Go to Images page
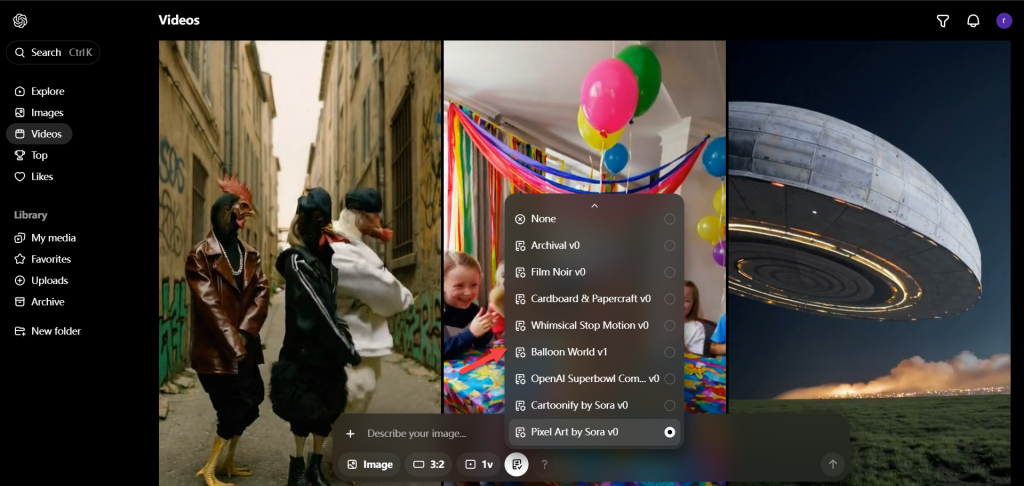The height and width of the screenshot is (486, 1024). pos(39,112)
